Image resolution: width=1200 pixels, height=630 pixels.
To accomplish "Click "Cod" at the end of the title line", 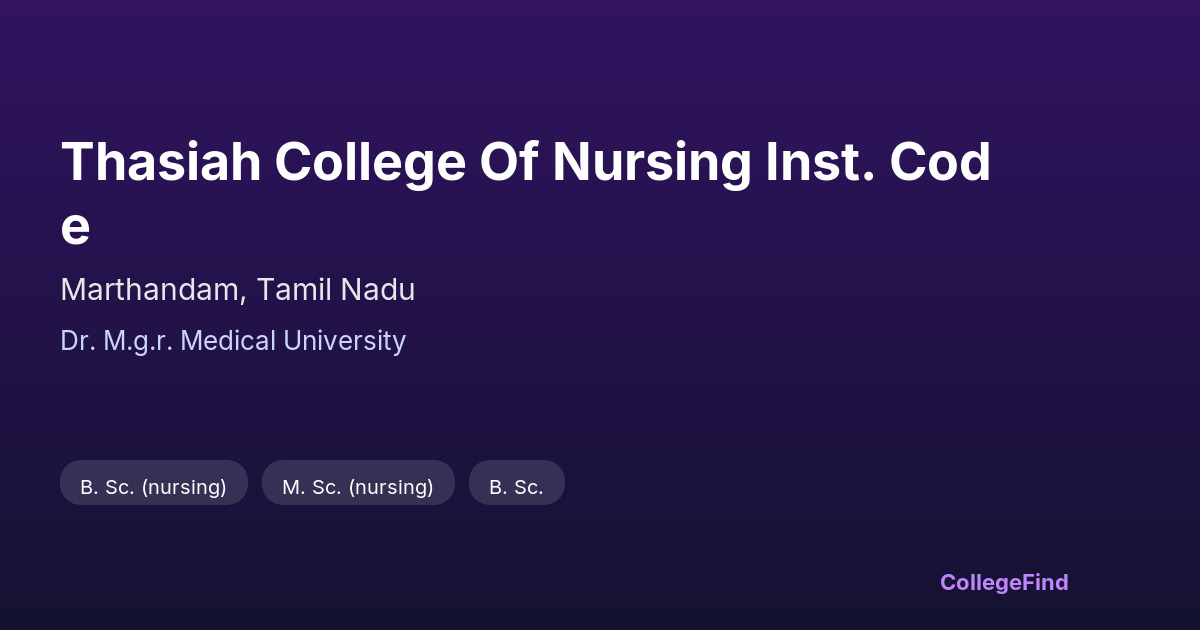I will (940, 163).
